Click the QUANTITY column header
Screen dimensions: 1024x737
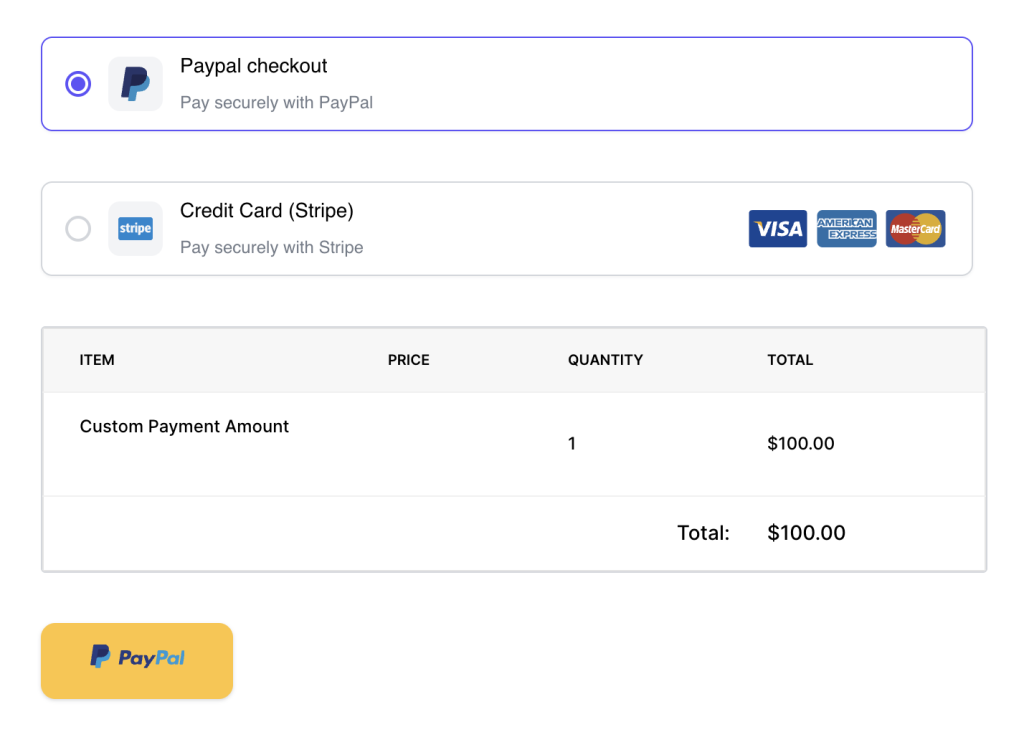[x=605, y=360]
